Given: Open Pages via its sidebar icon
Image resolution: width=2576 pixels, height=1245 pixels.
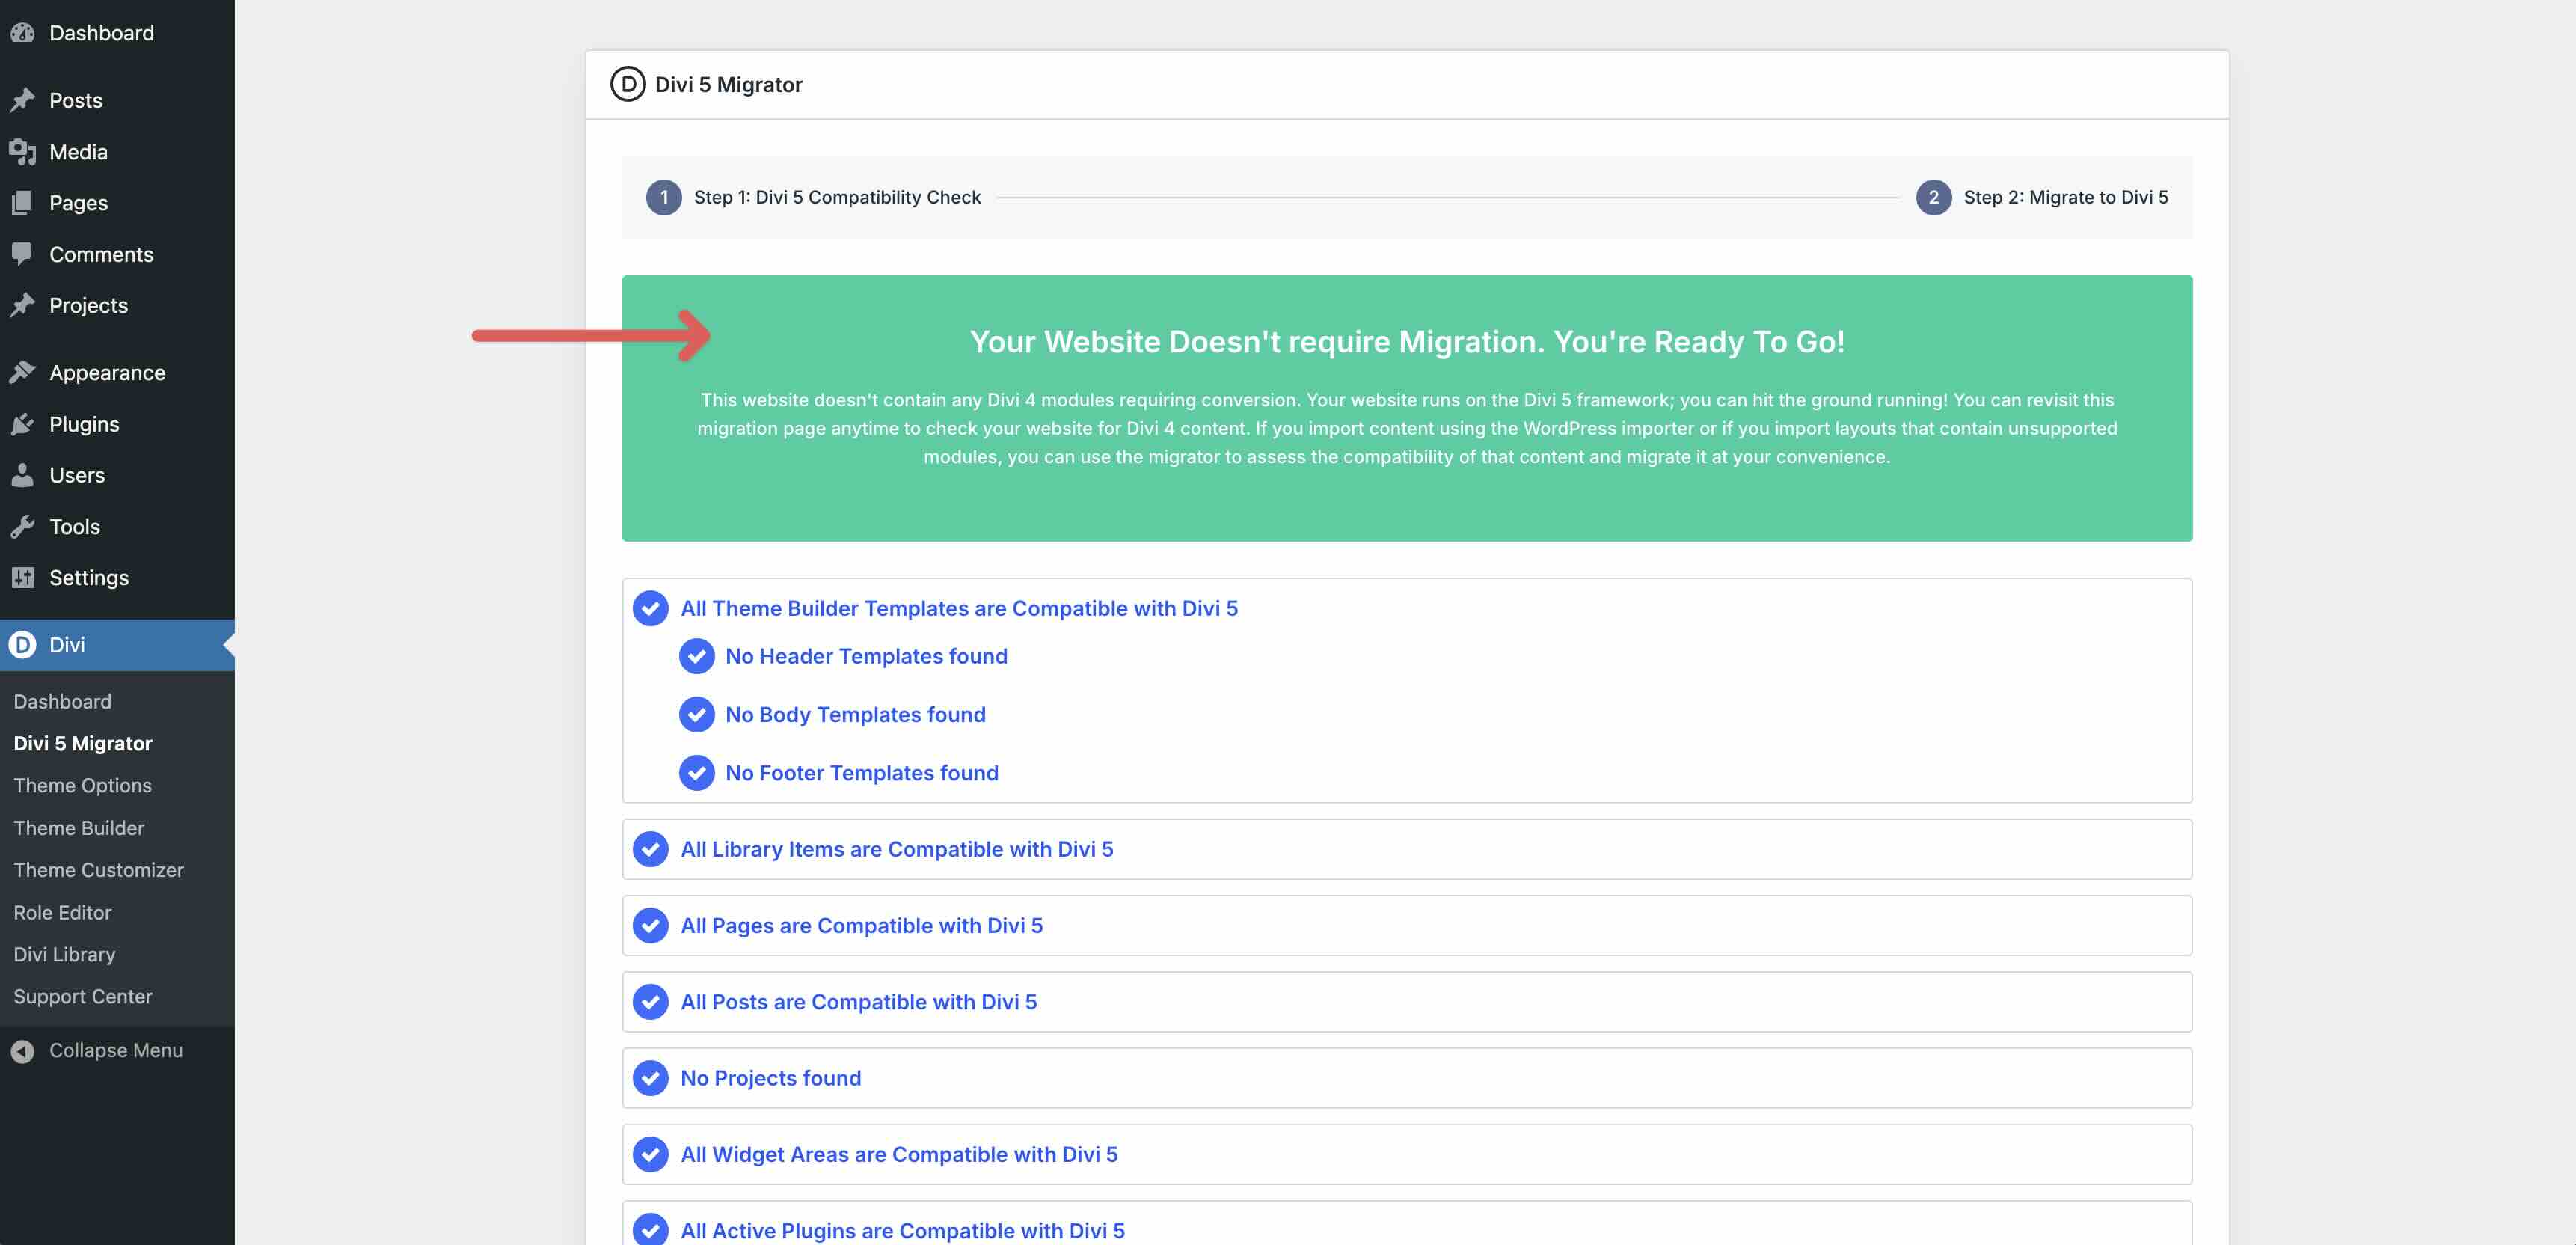Looking at the screenshot, I should [x=25, y=202].
